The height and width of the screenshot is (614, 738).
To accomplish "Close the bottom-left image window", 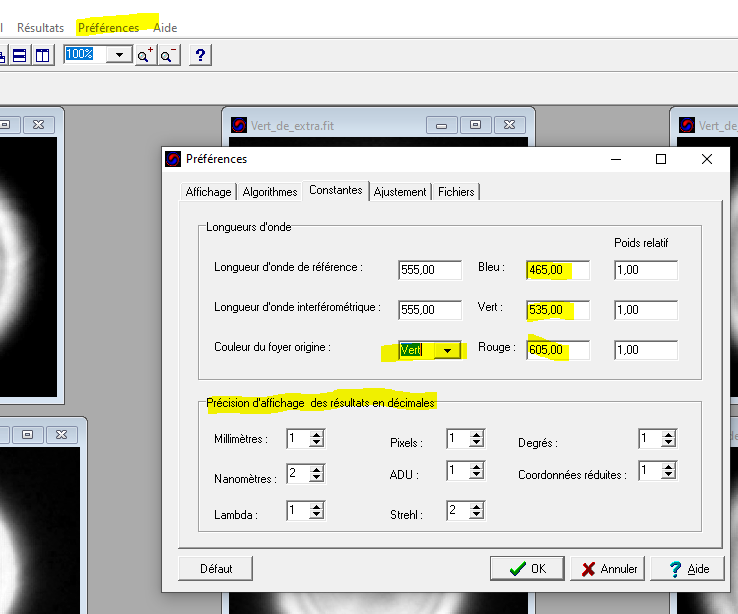I will pos(62,434).
